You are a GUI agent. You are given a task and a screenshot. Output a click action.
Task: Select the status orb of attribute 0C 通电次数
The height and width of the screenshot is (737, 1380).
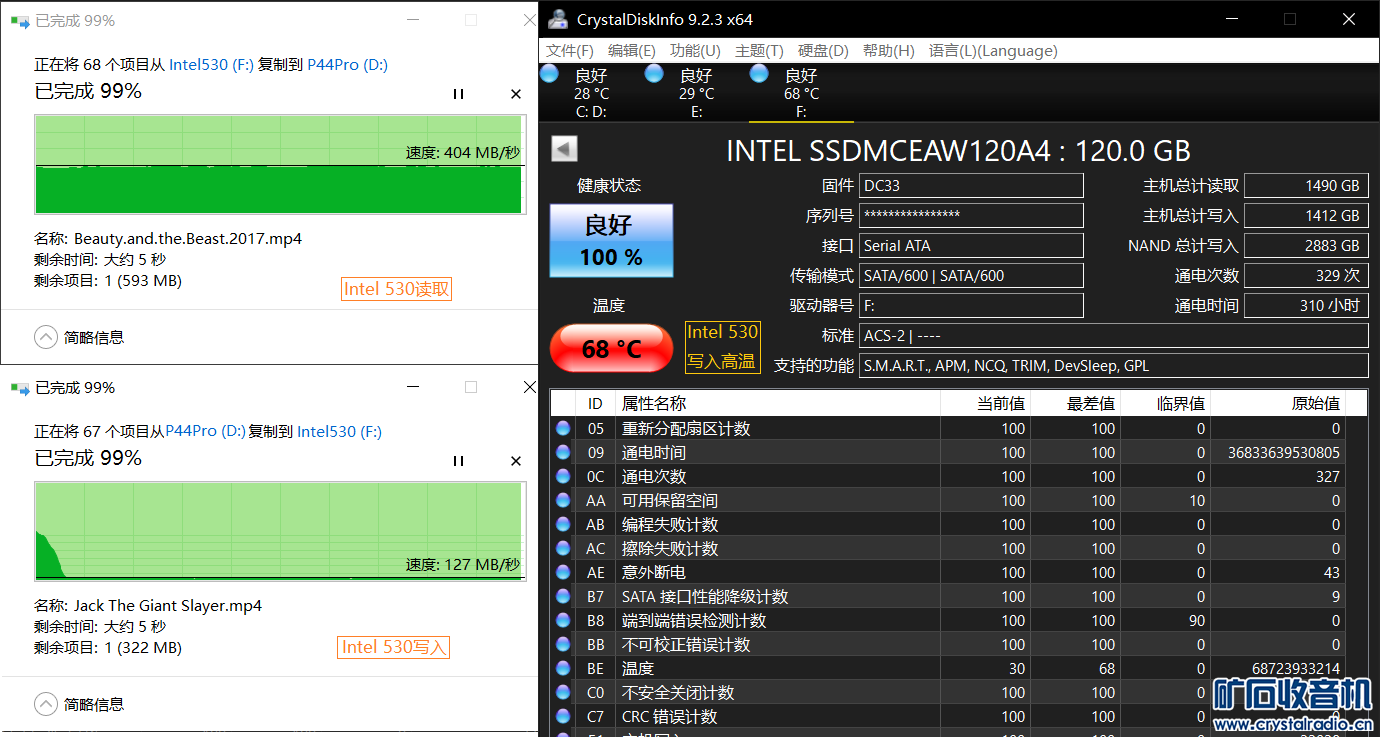click(563, 476)
